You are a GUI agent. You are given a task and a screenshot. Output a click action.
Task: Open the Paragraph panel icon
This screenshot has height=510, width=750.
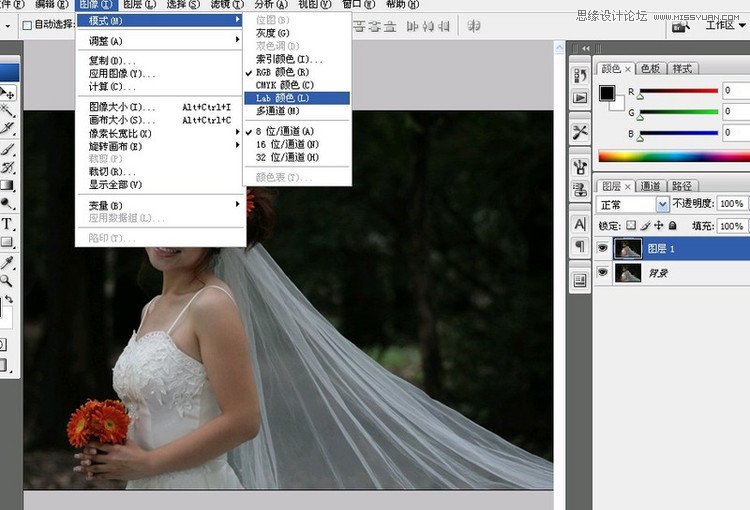pos(580,246)
